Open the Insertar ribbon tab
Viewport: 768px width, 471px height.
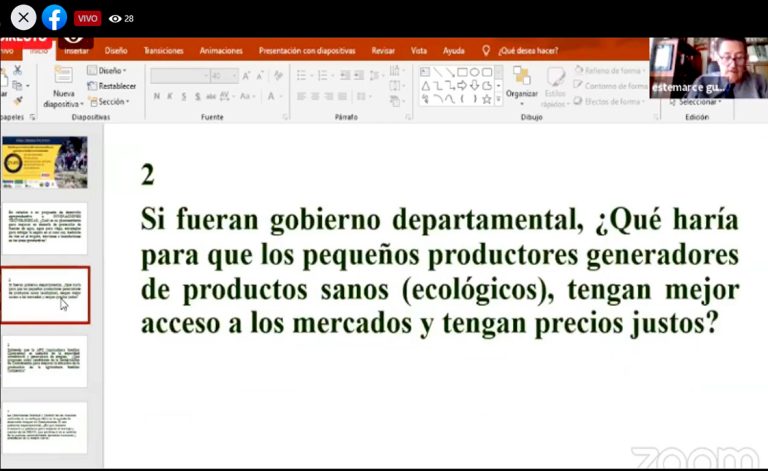tap(76, 51)
